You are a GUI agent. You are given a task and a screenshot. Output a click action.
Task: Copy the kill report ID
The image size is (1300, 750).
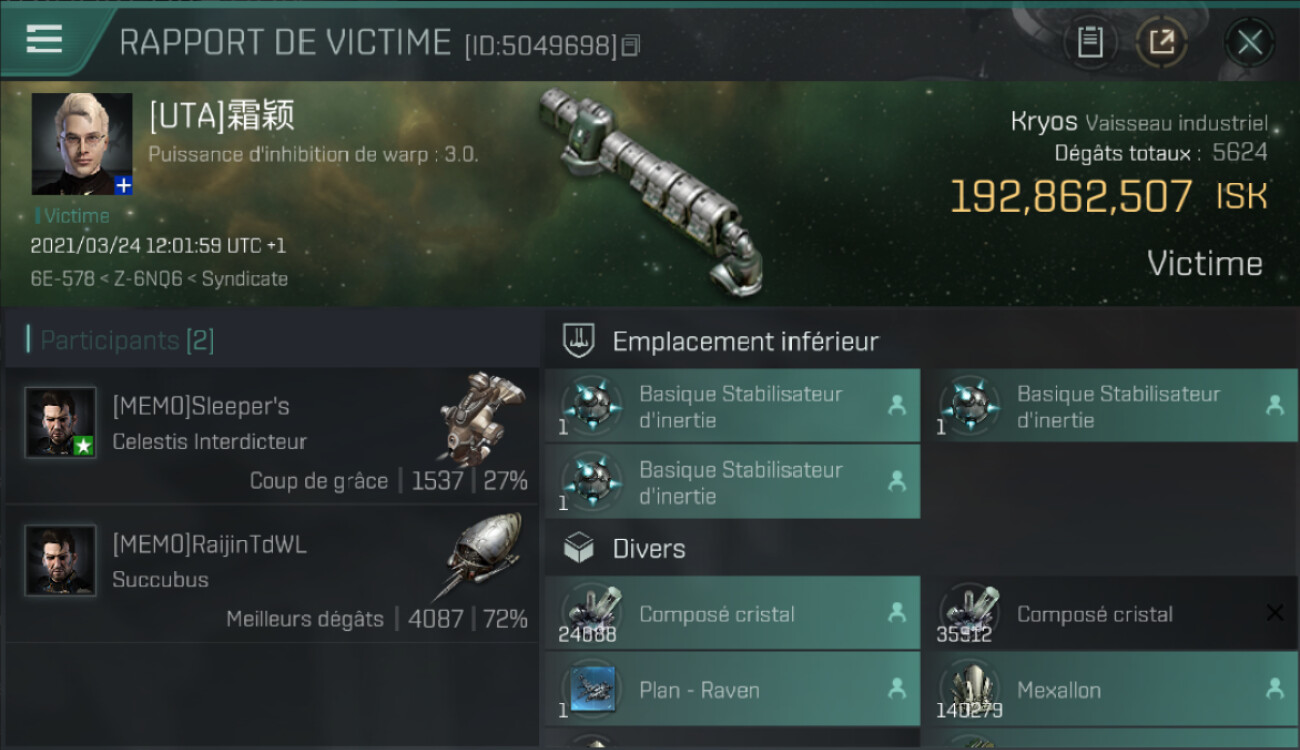pos(631,45)
